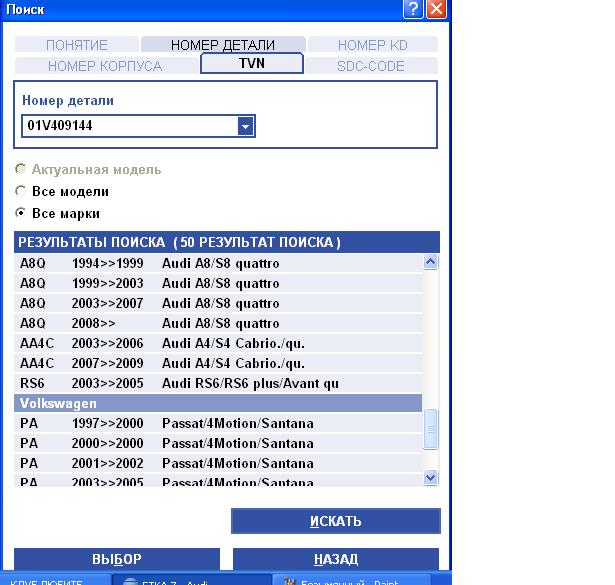Select Audi RS6 2003>>2005 result row

[220, 383]
